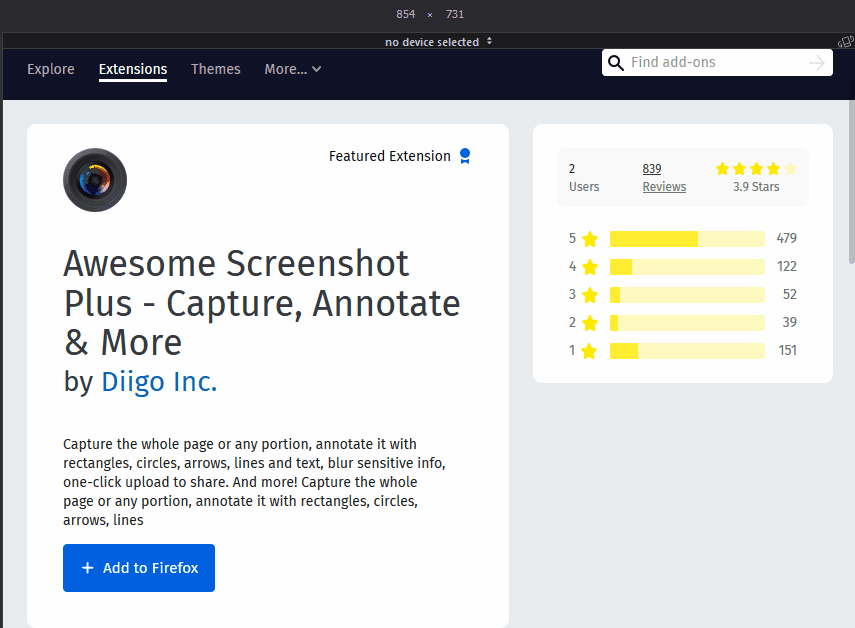Toggle the rotate viewport icon
Screen dimensions: 855x628
coord(846,42)
